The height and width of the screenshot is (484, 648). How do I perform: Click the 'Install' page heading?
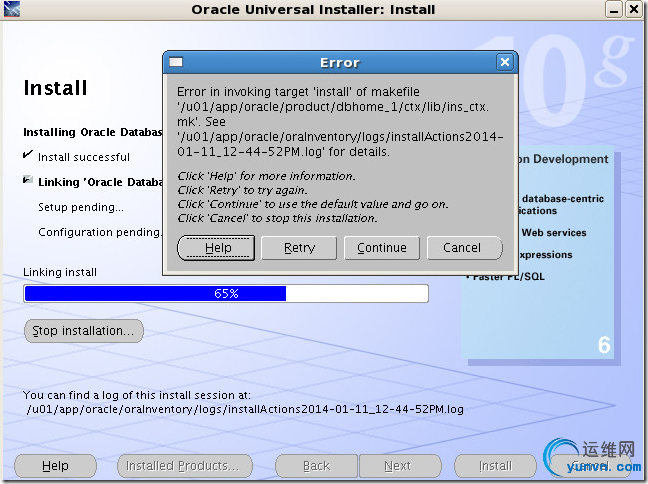pos(55,88)
